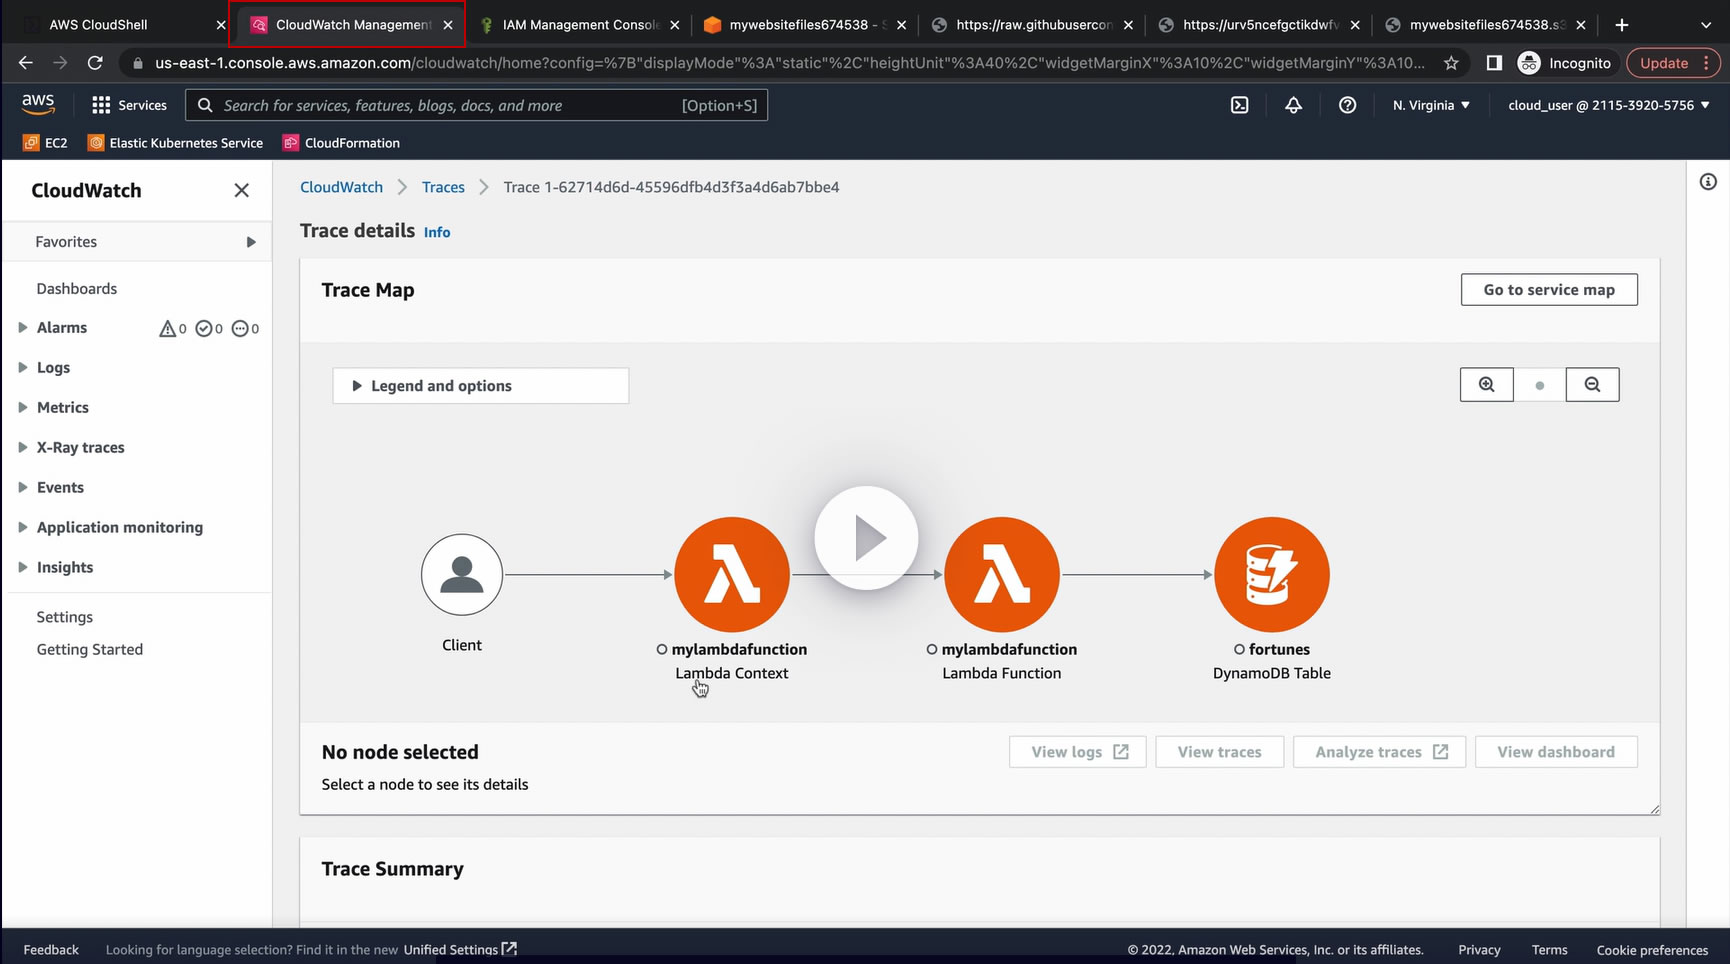Select the fortunes DynamoDB Table node

[x=1272, y=575]
